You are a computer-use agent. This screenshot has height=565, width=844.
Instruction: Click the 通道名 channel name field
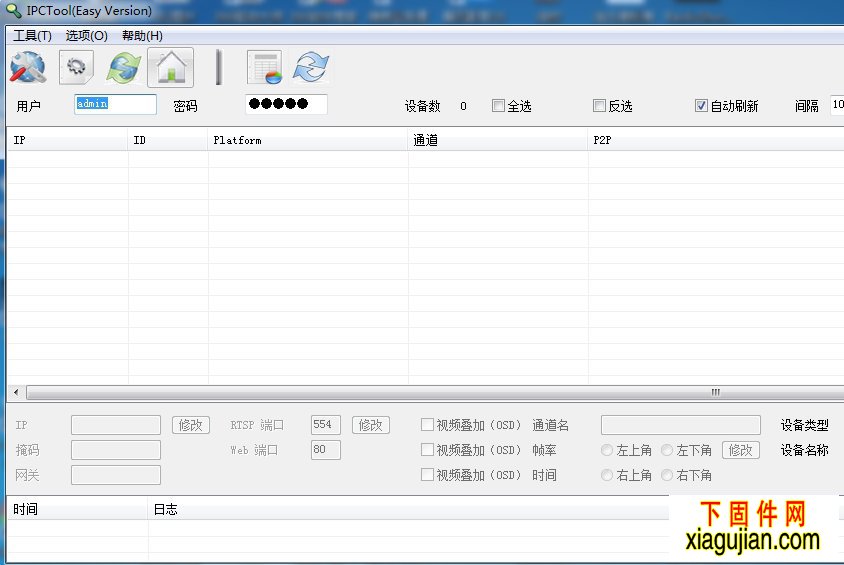coord(681,425)
